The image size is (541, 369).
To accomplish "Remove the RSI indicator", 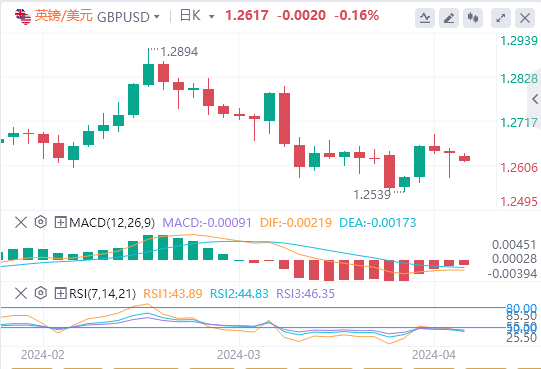I will coord(21,293).
